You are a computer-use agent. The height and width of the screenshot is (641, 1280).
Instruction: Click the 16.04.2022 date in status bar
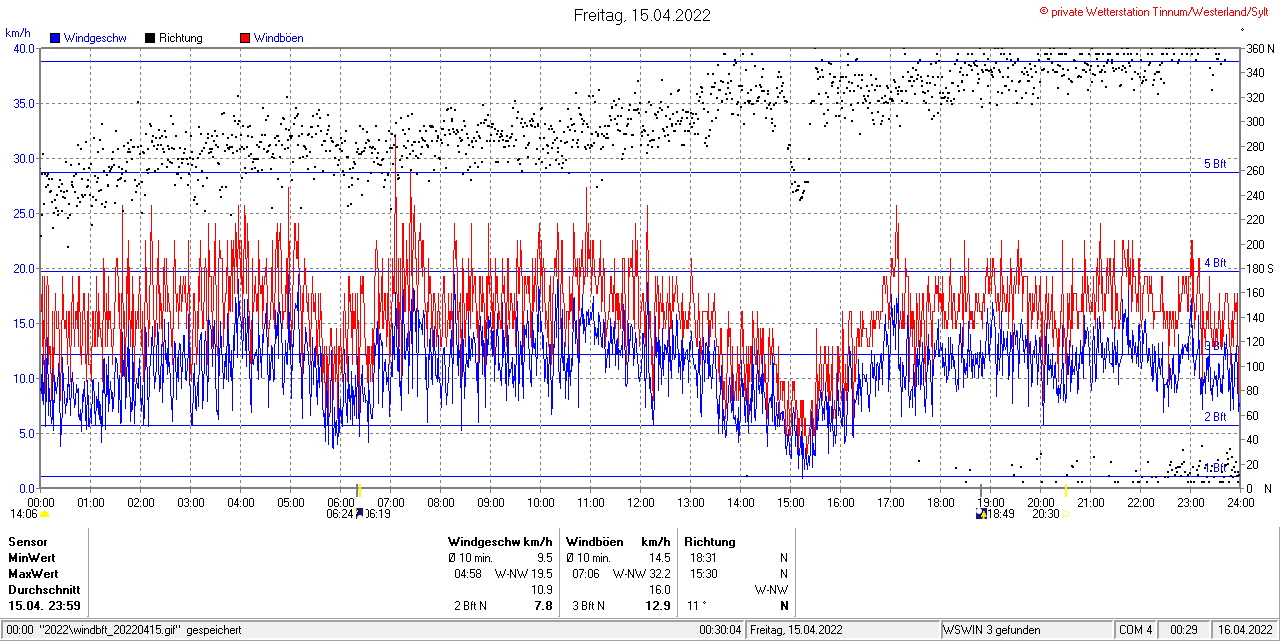tap(1244, 630)
